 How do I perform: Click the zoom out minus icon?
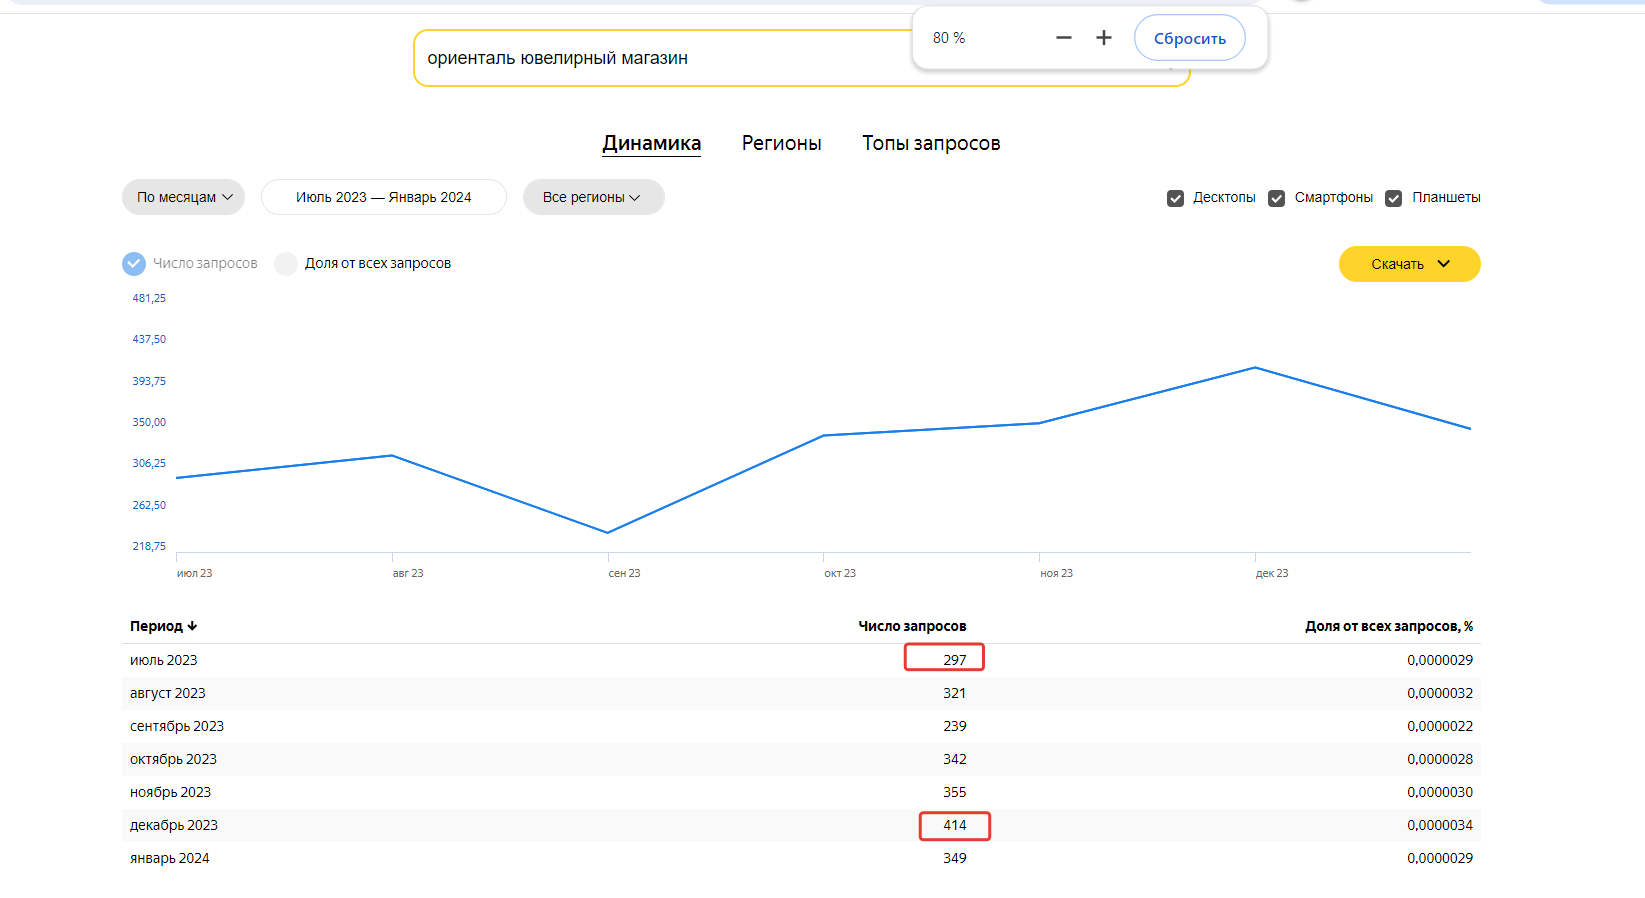(1063, 38)
